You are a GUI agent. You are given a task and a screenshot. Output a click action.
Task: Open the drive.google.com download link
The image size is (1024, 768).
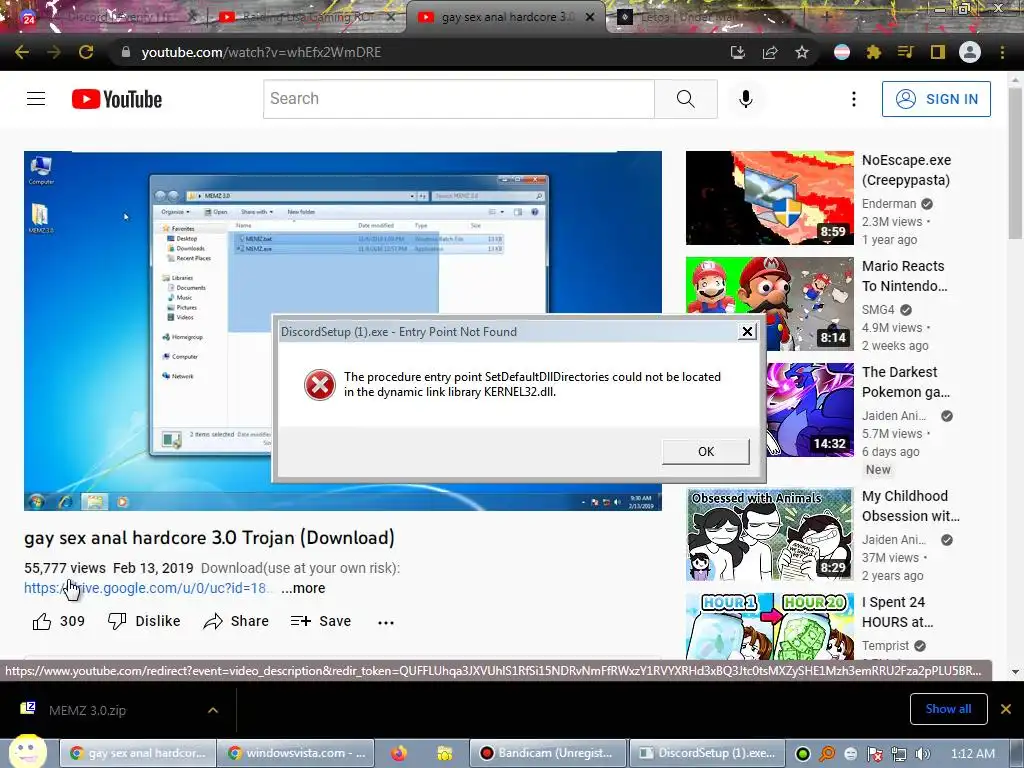[x=146, y=588]
